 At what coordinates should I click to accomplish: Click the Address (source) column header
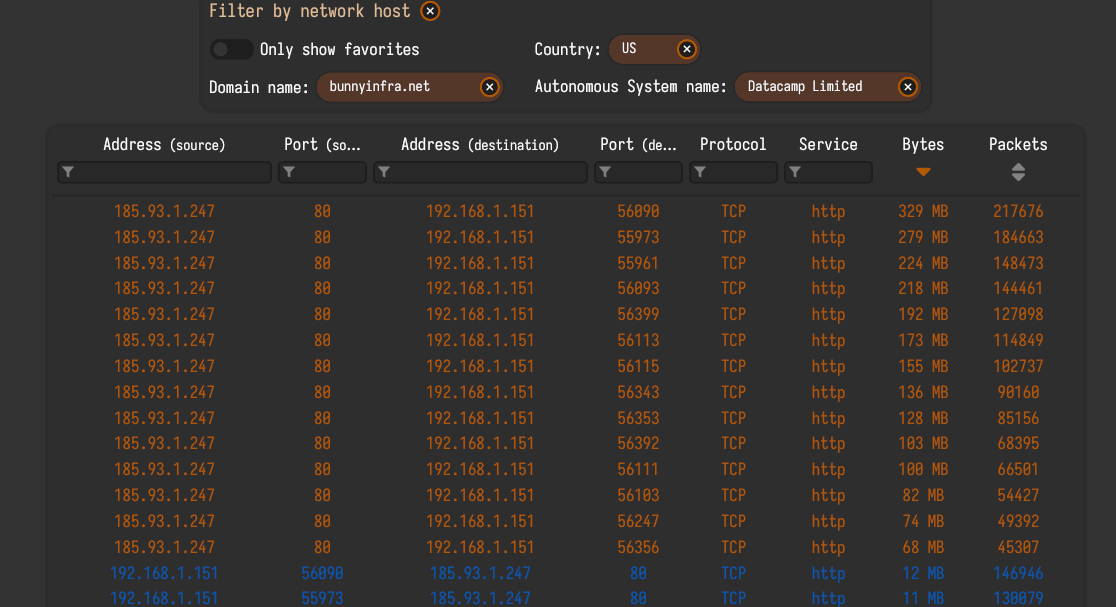(164, 144)
